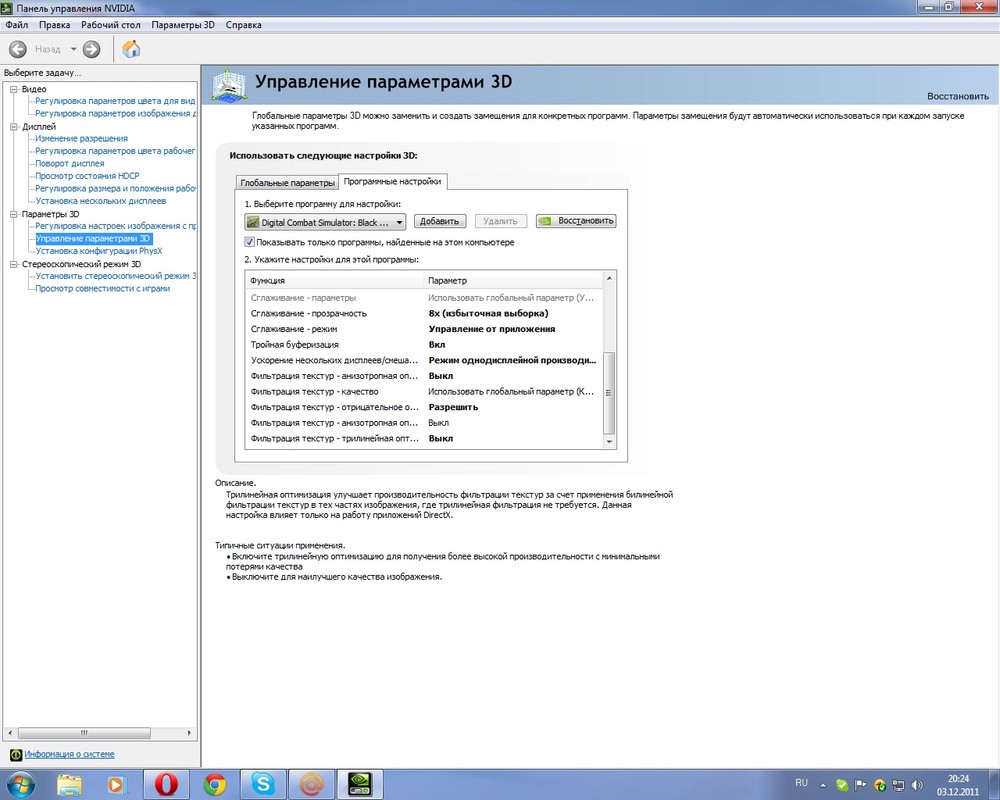Image resolution: width=1000 pixels, height=800 pixels.
Task: Select Сглаживание - режим setting row
Action: (423, 329)
